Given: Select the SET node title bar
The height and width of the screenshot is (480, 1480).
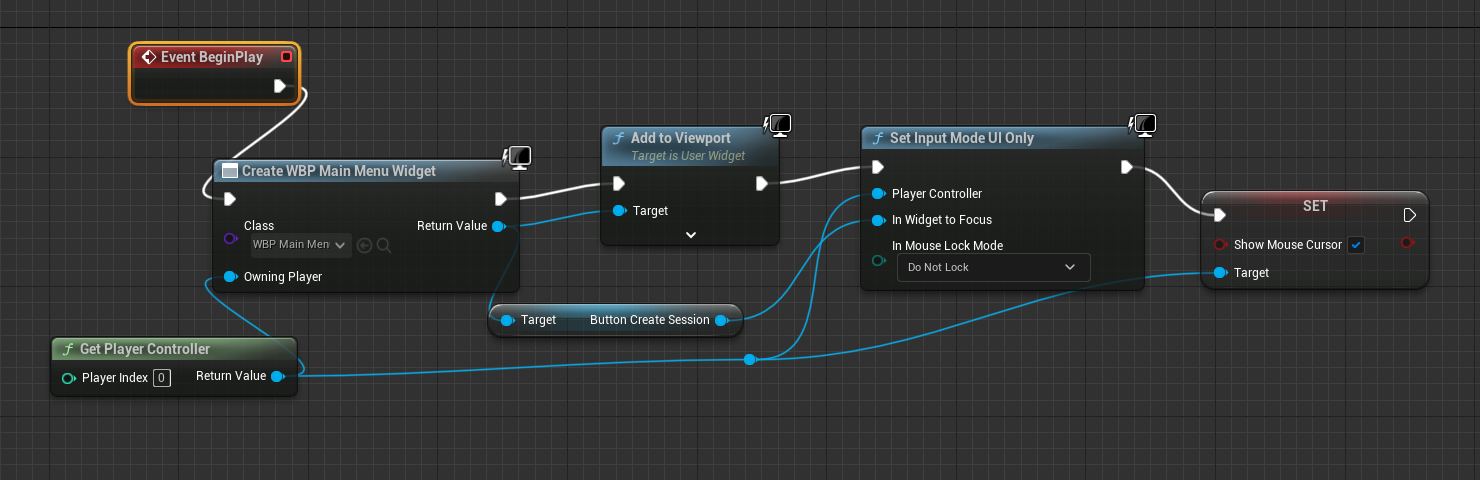Looking at the screenshot, I should (x=1315, y=205).
